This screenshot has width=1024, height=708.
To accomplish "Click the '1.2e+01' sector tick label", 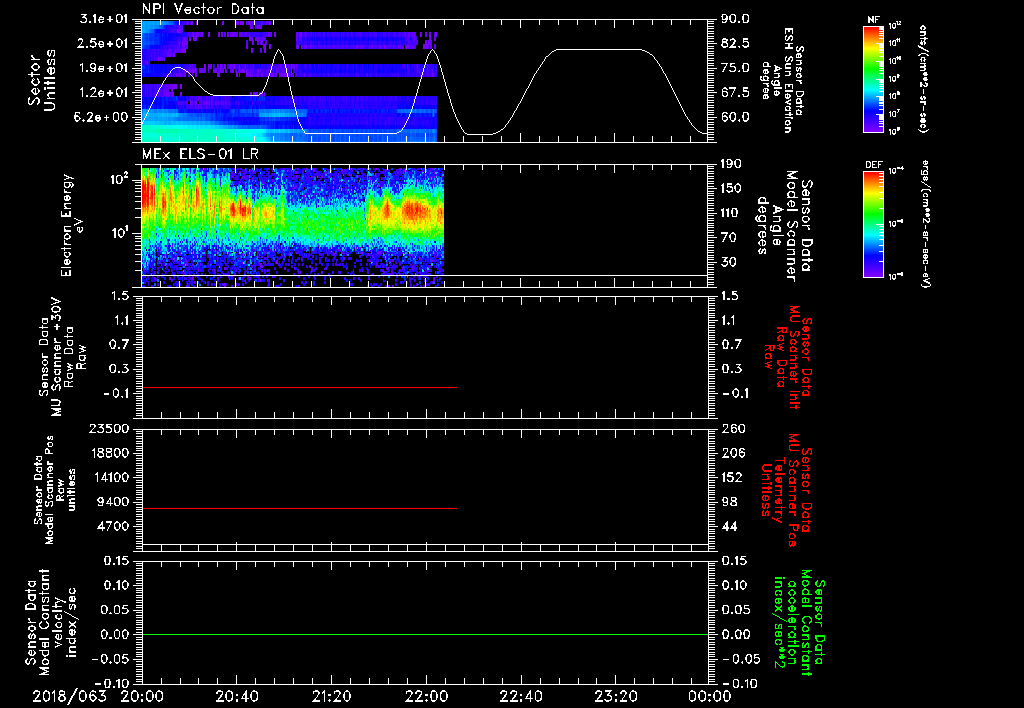I will pos(104,93).
